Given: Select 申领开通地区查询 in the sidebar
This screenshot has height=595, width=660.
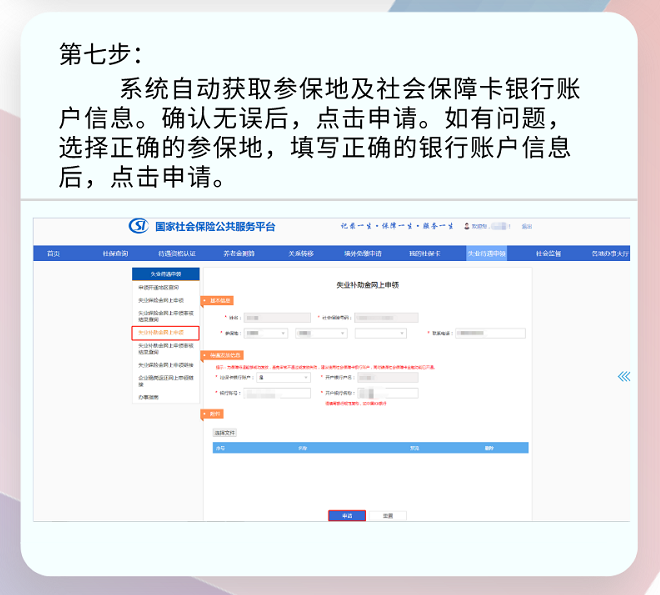Looking at the screenshot, I should click(159, 287).
